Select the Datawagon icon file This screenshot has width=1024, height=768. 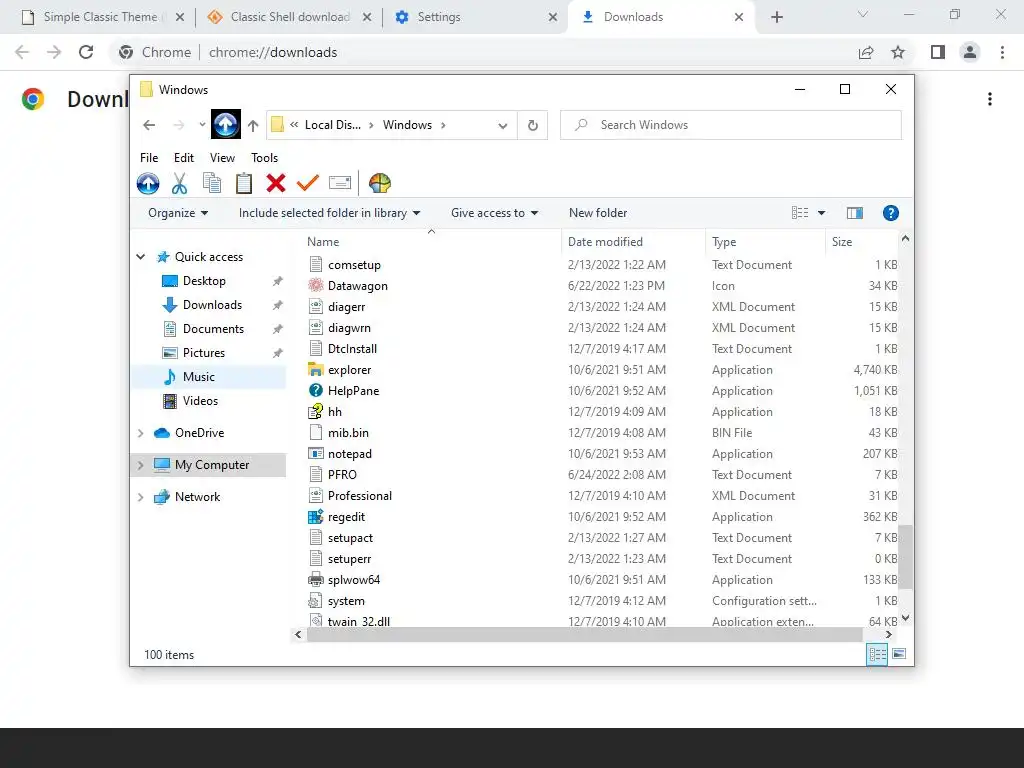point(316,285)
